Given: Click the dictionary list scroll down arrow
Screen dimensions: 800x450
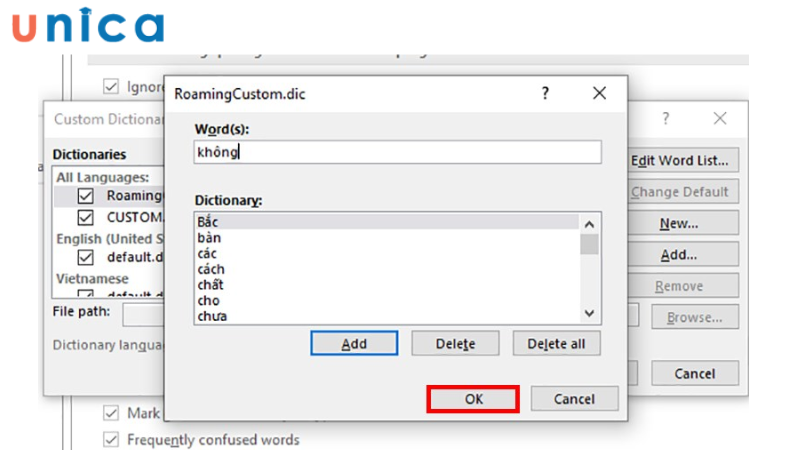Looking at the screenshot, I should click(589, 313).
